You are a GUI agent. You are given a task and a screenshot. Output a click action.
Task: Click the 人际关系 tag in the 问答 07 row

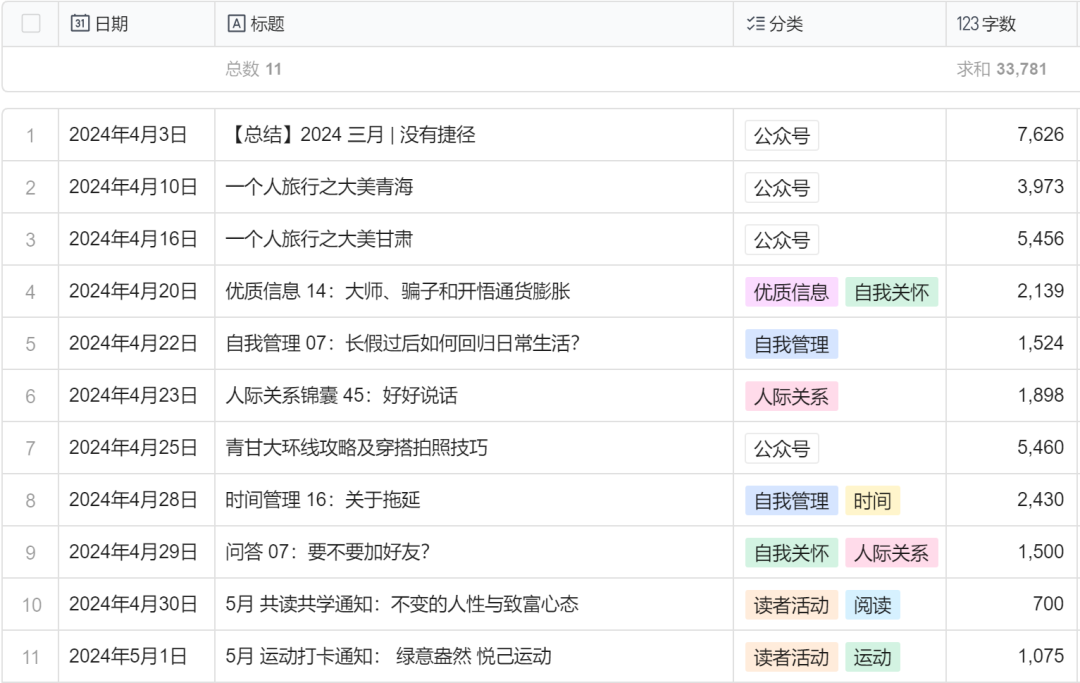(891, 553)
